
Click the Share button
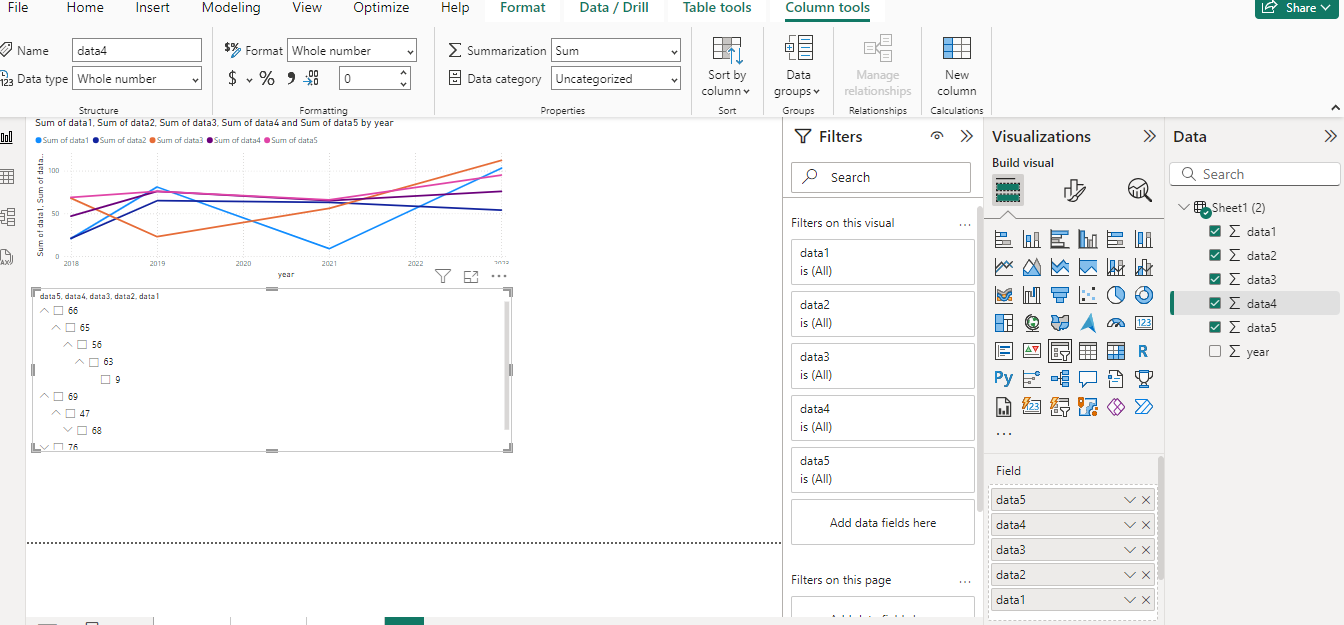point(1297,8)
